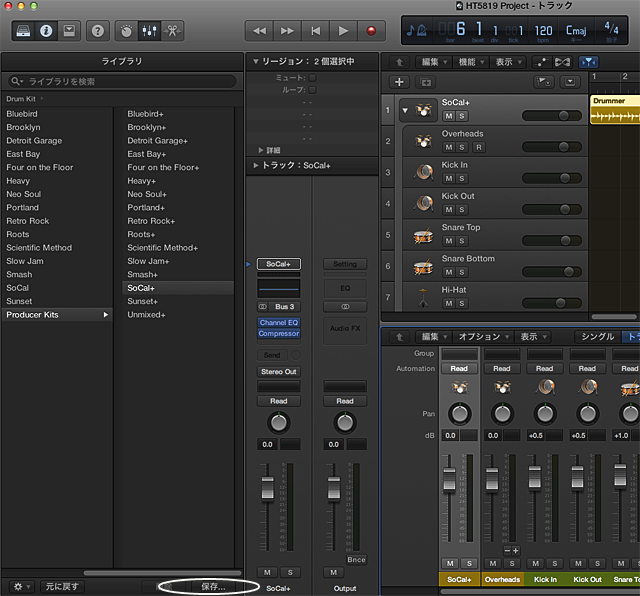This screenshot has height=596, width=640.
Task: Solo the Hi-Hat track
Action: pos(462,303)
